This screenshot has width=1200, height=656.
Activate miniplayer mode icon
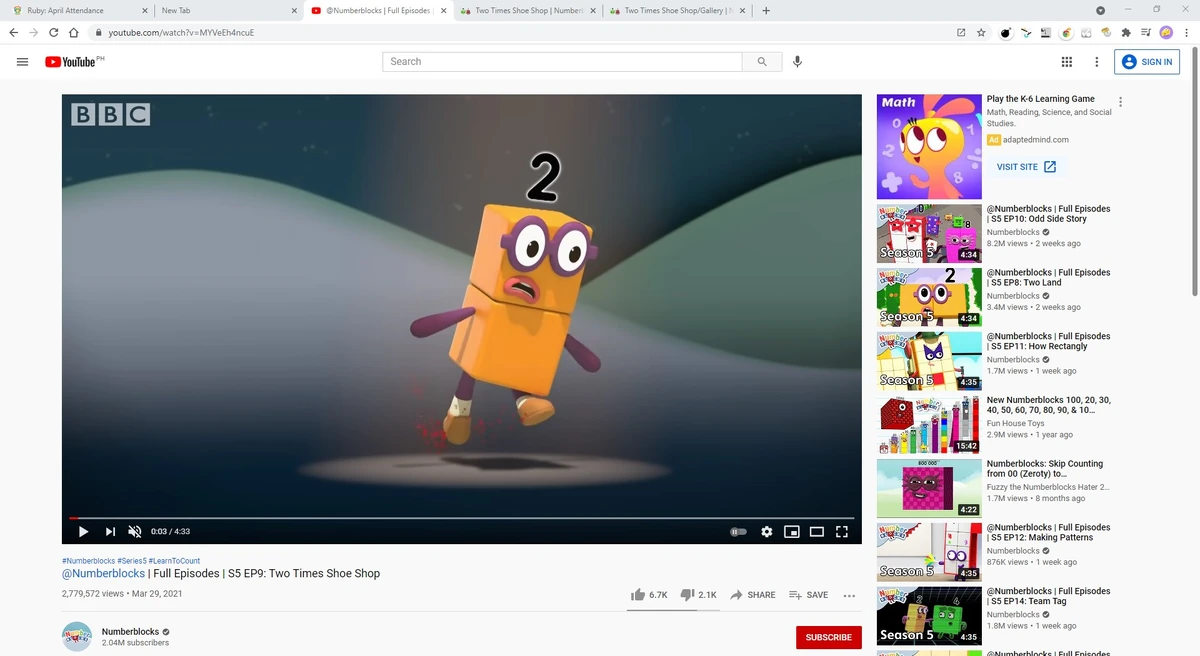point(792,531)
